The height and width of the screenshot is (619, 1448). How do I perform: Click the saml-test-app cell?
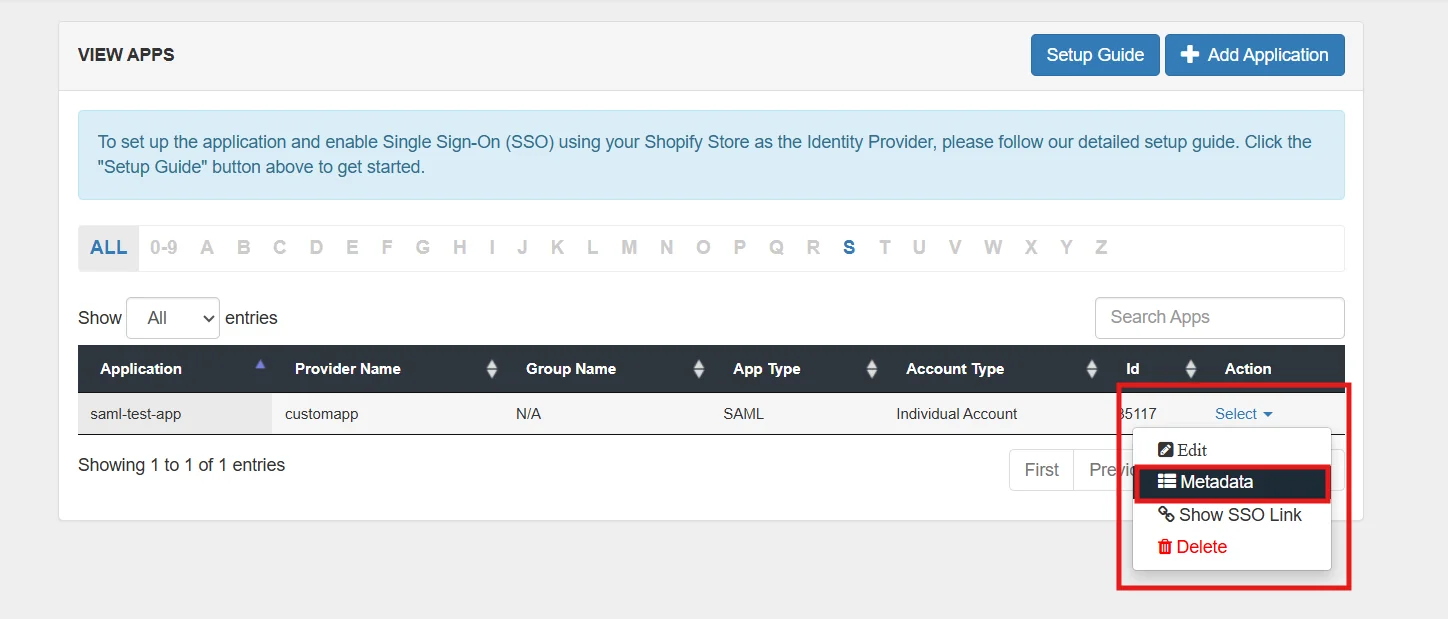click(x=175, y=413)
